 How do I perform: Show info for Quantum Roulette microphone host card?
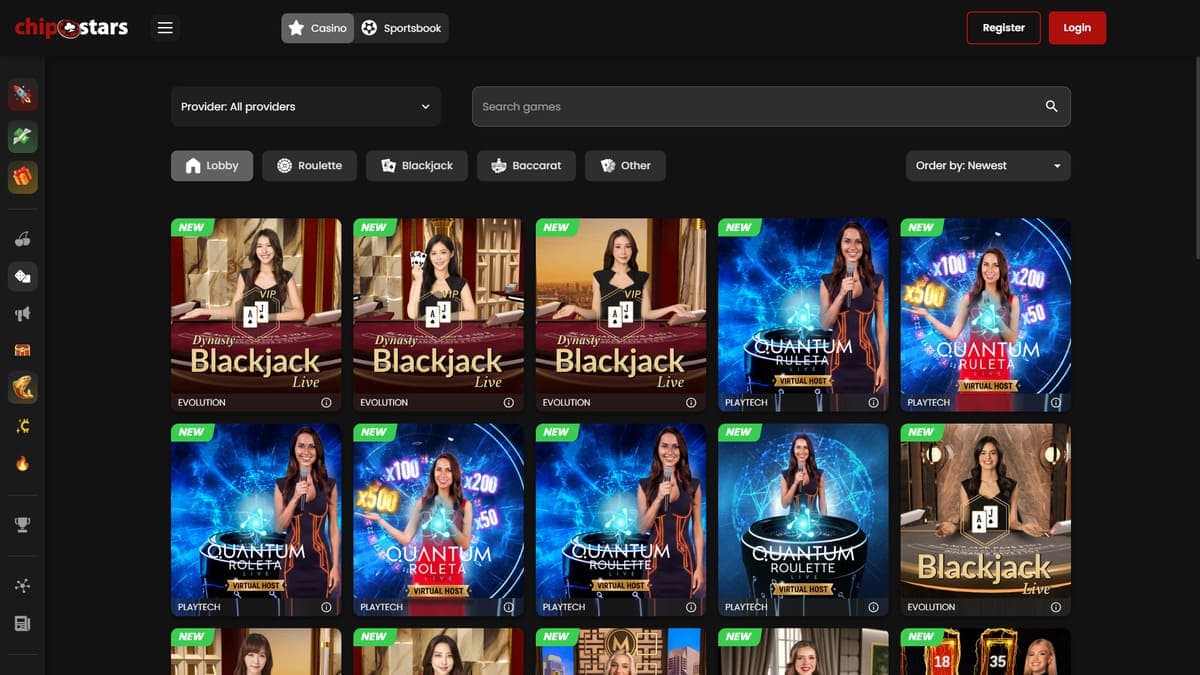691,607
